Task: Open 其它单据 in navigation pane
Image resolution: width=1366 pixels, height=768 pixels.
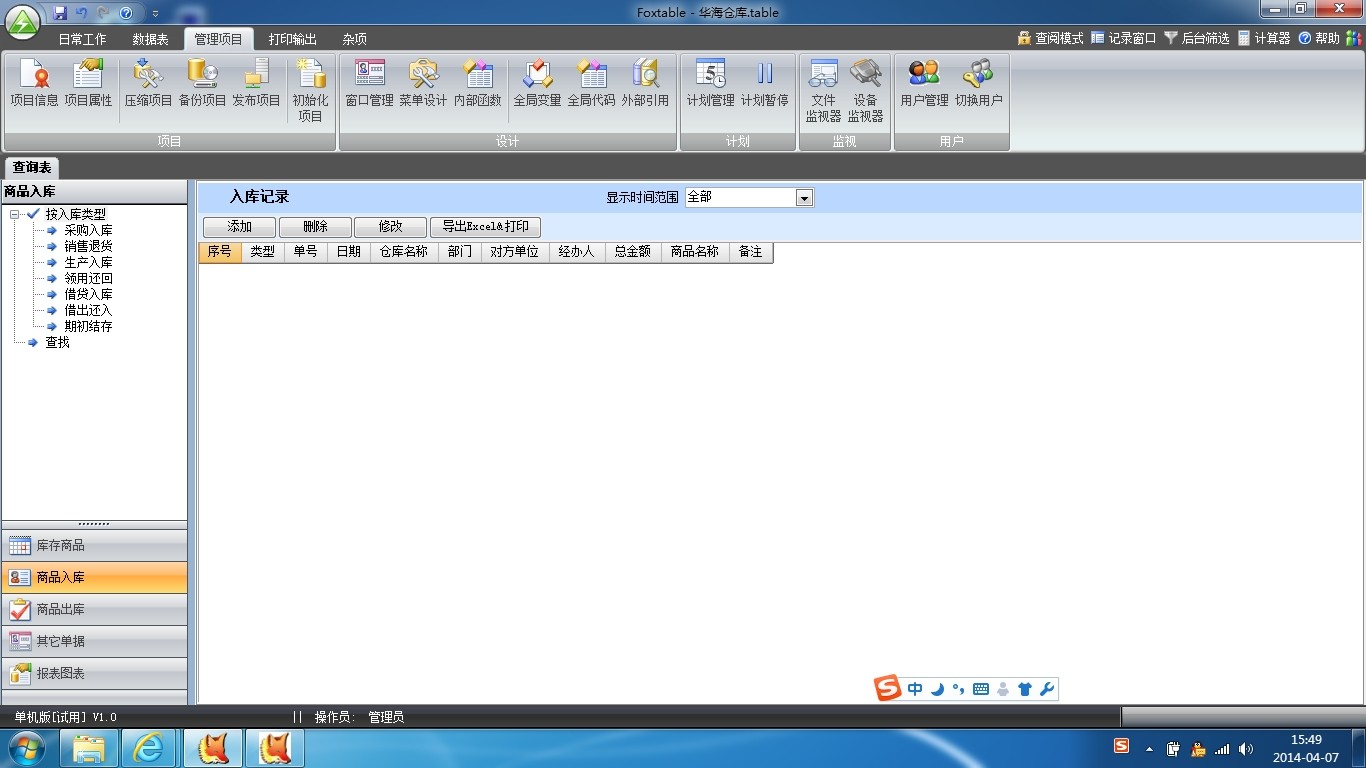Action: (x=94, y=641)
